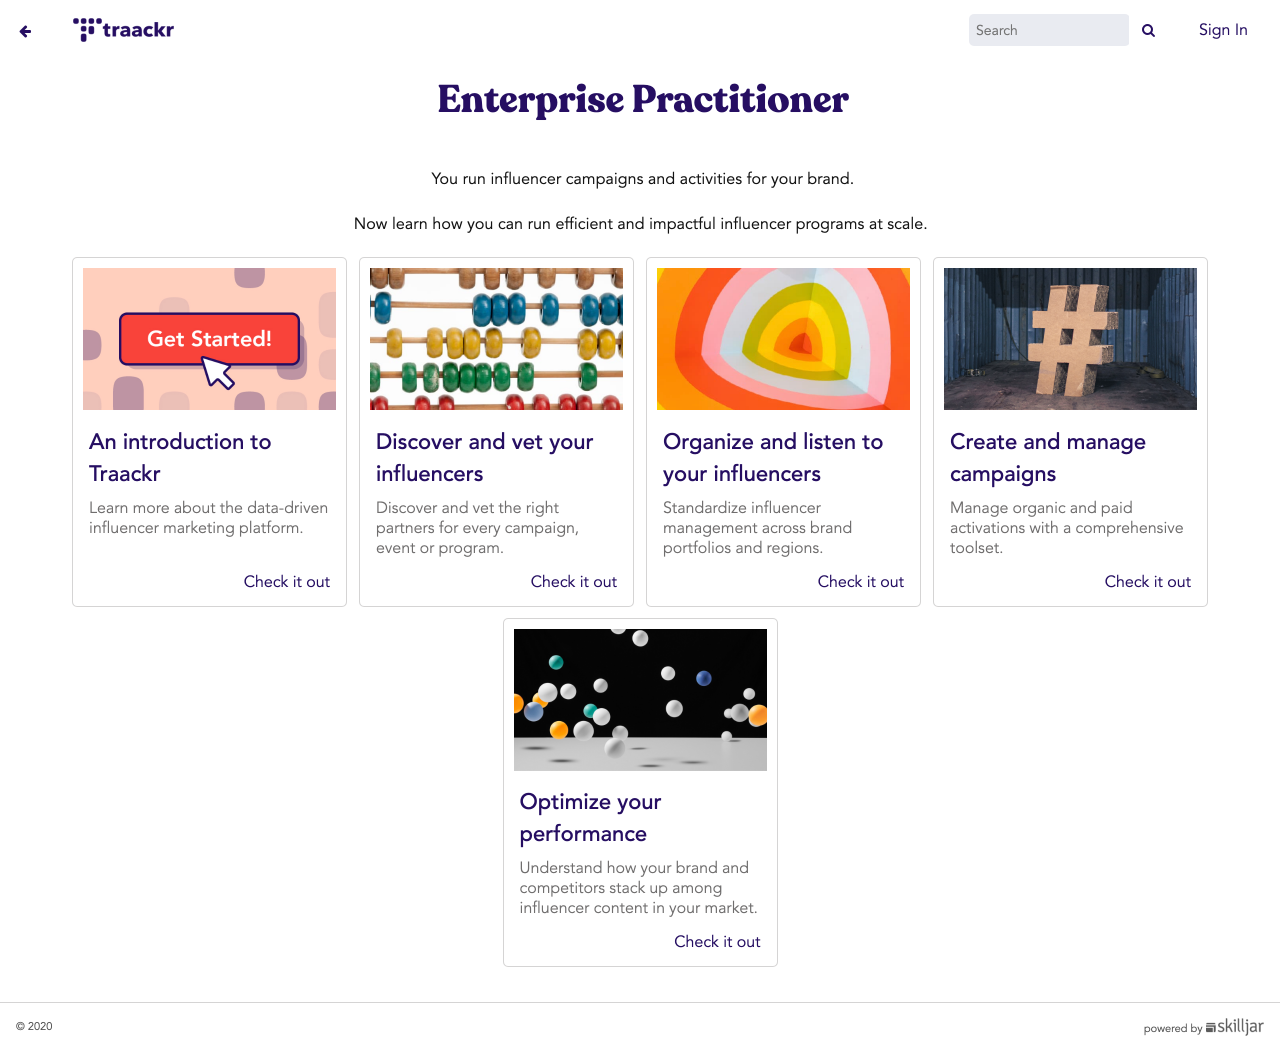Click 'Check it out' for Optimize performance
This screenshot has height=1052, width=1280.
717,942
